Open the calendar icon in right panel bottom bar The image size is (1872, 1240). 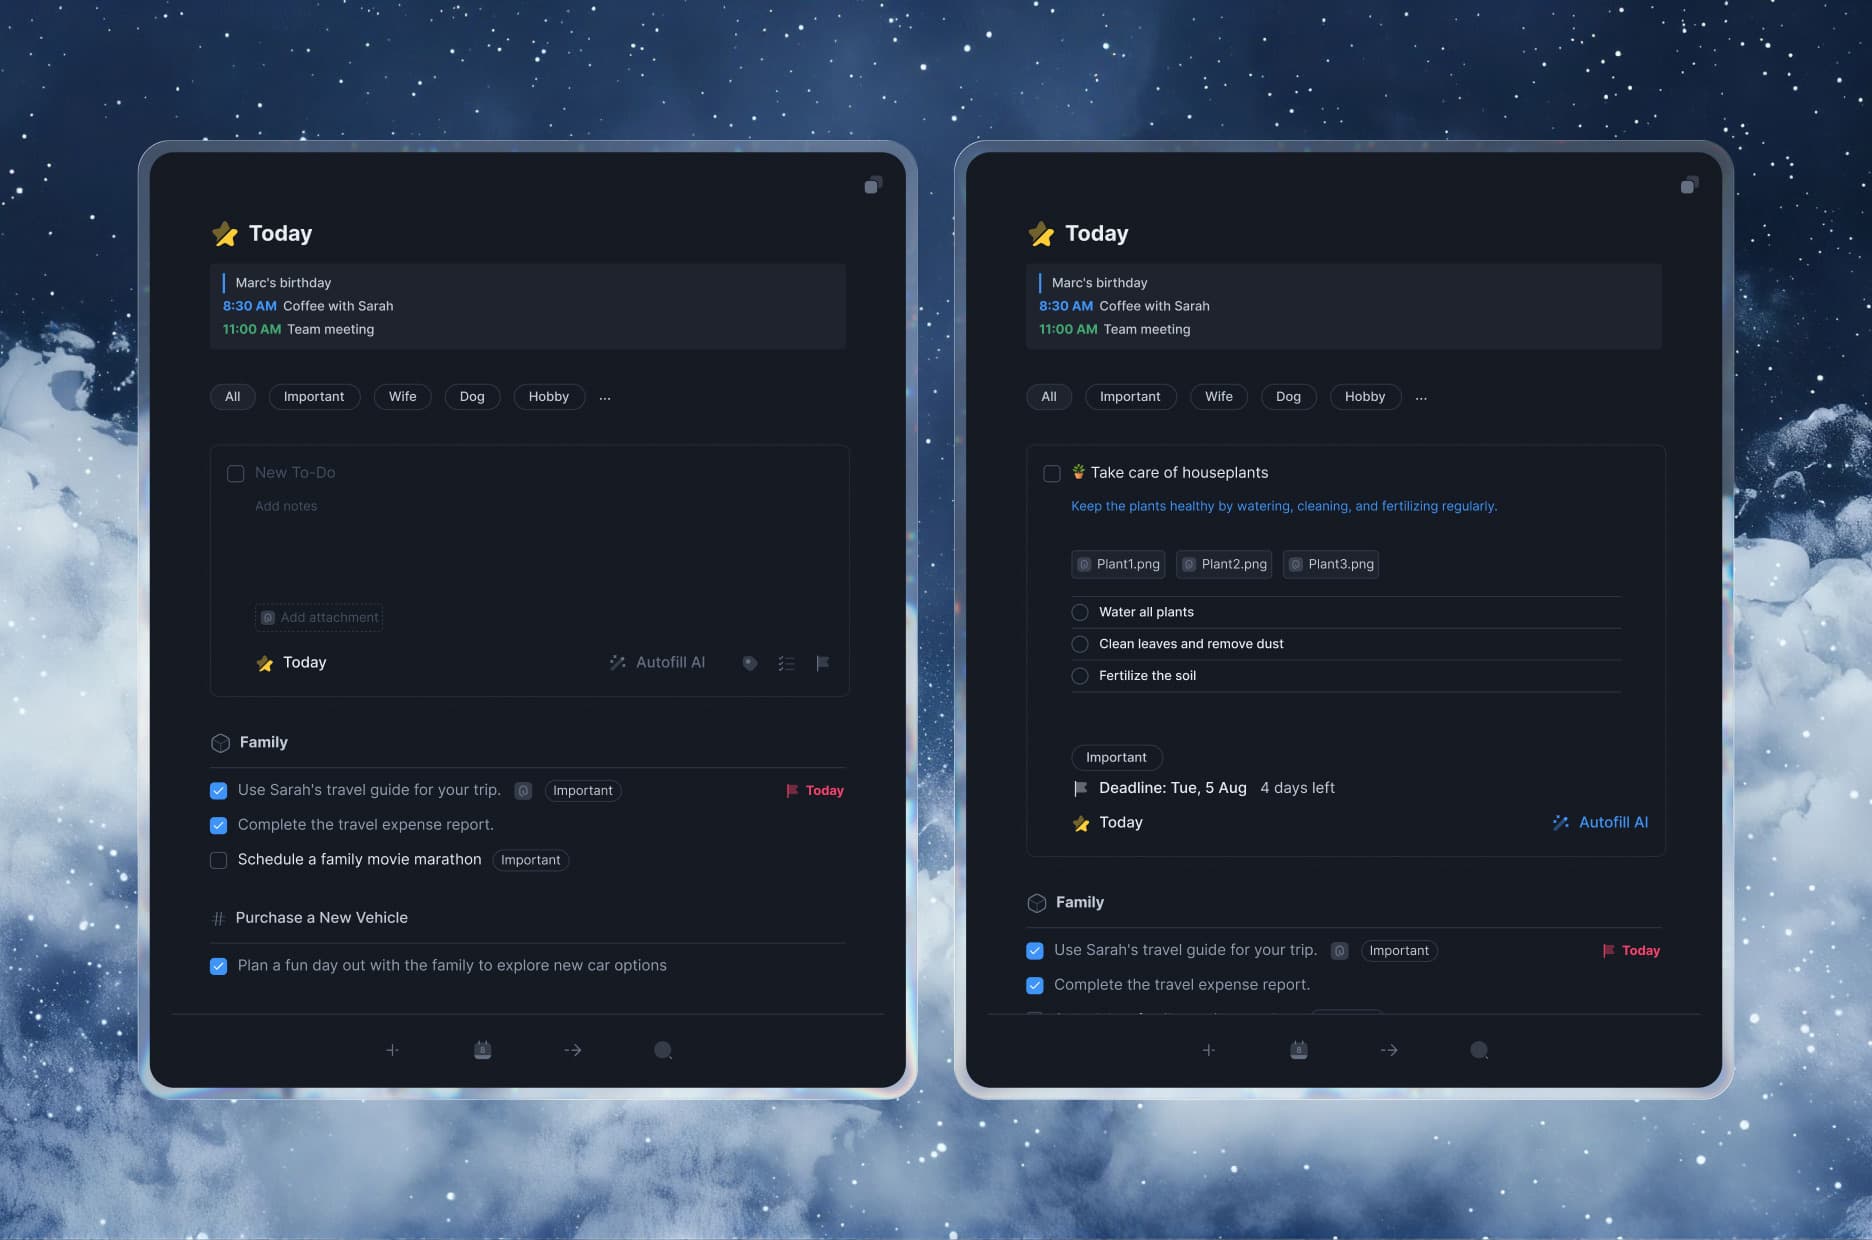[1298, 1050]
